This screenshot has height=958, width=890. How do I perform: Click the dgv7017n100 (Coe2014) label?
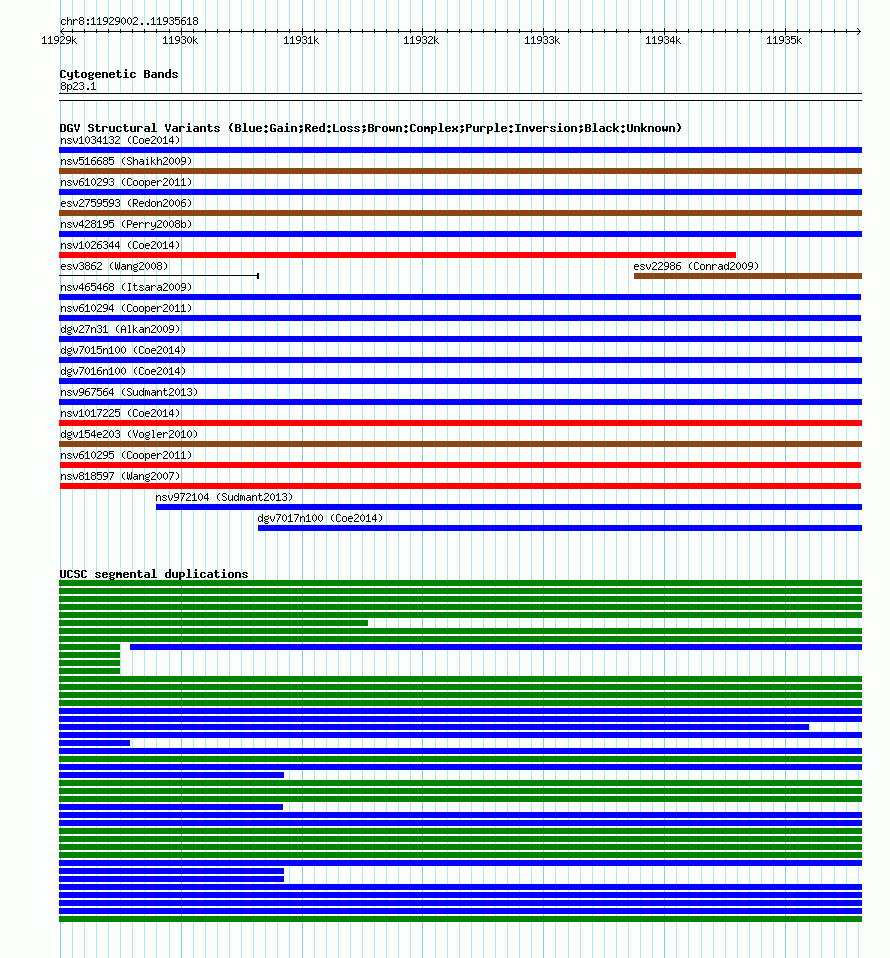(x=320, y=518)
